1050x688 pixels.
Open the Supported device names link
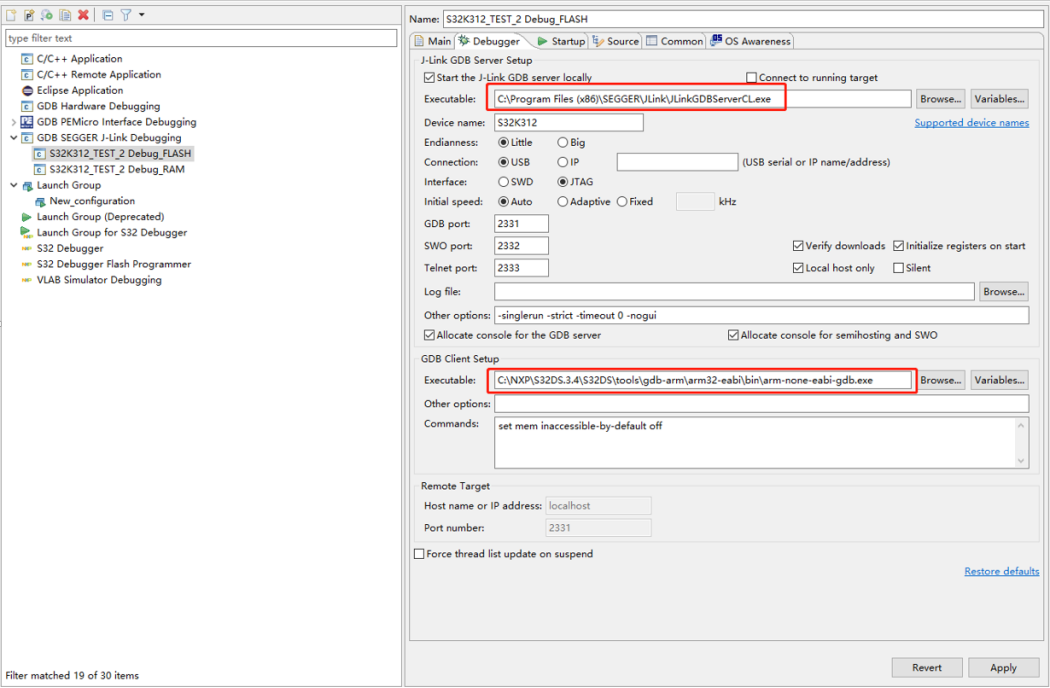pyautogui.click(x=971, y=123)
